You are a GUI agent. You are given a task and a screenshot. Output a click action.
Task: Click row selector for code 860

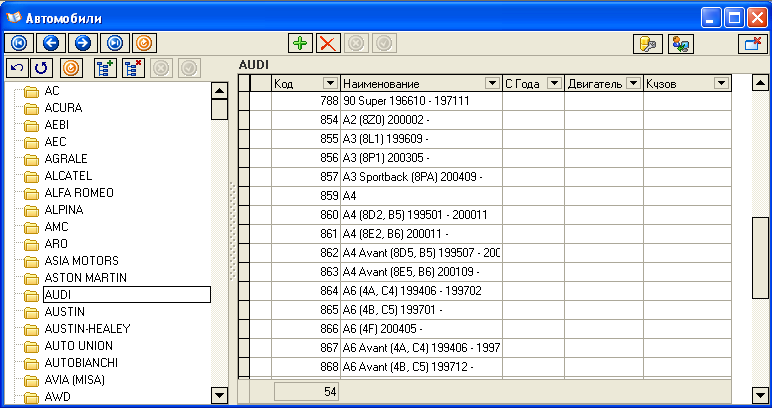pos(244,215)
